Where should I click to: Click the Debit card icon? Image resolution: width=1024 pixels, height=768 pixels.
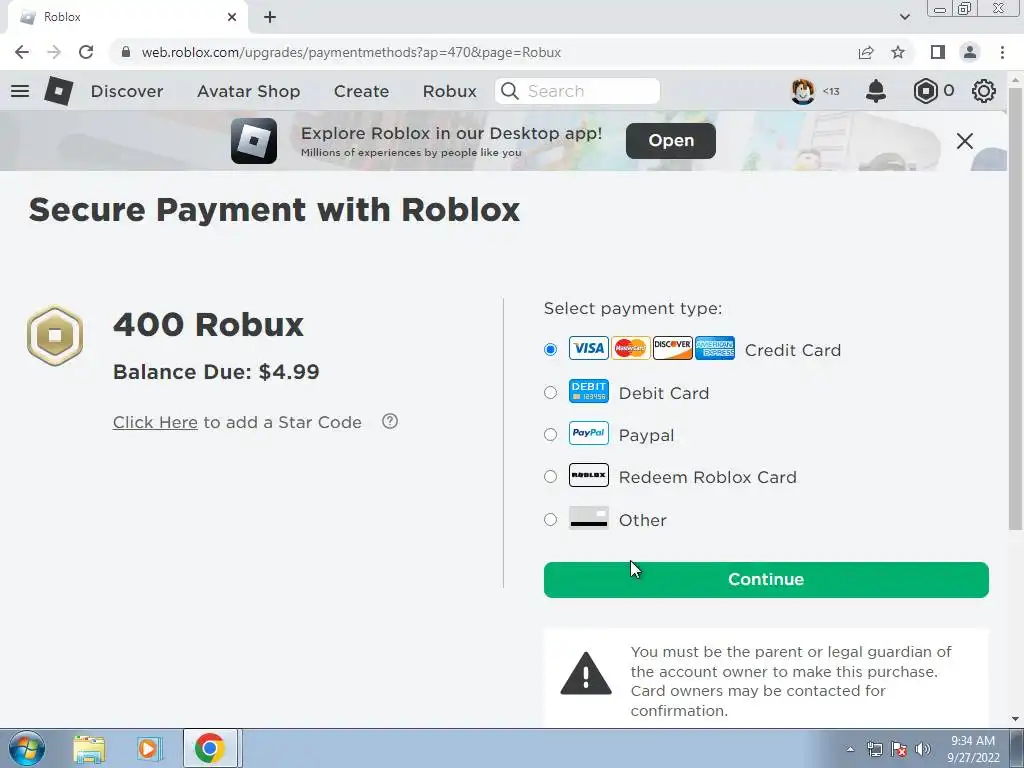tap(588, 391)
